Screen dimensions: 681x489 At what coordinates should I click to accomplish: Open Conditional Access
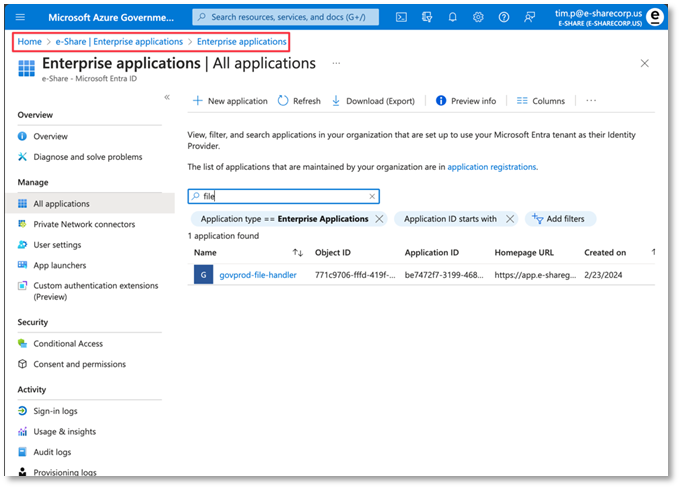(60, 344)
